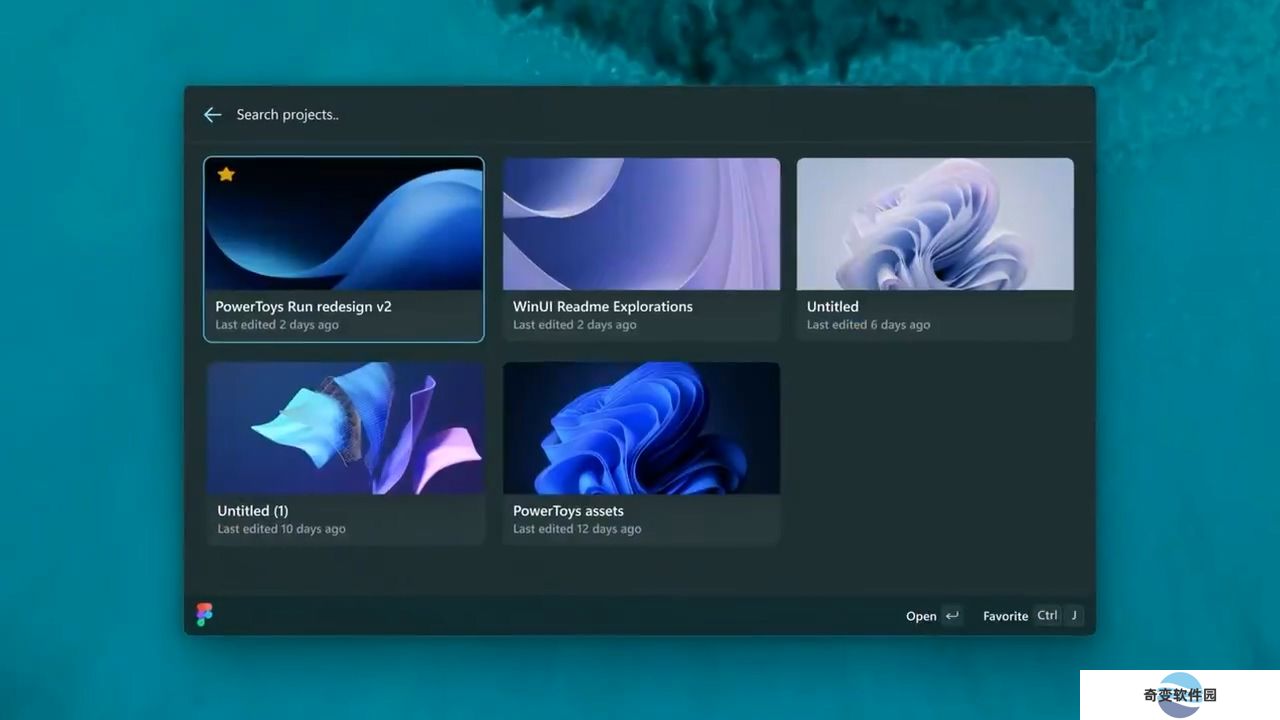
Task: Click Last edited text under WinUI Readme Explorations
Action: [575, 325]
